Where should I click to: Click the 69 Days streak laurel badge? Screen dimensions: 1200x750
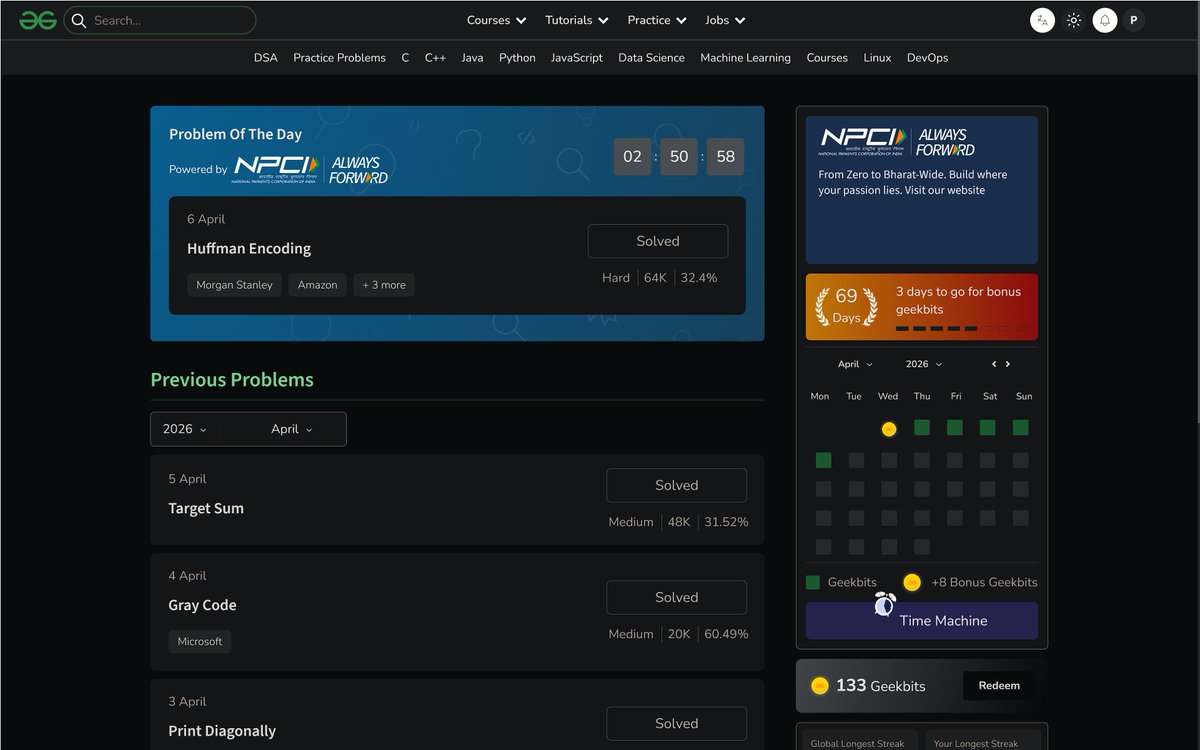[x=846, y=306]
